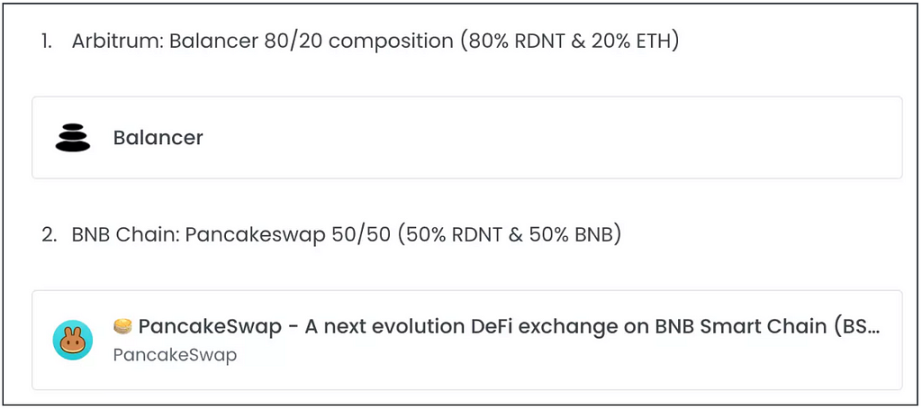
Task: Click the (80% RDNT & 20% ETH) text
Action: click(570, 42)
